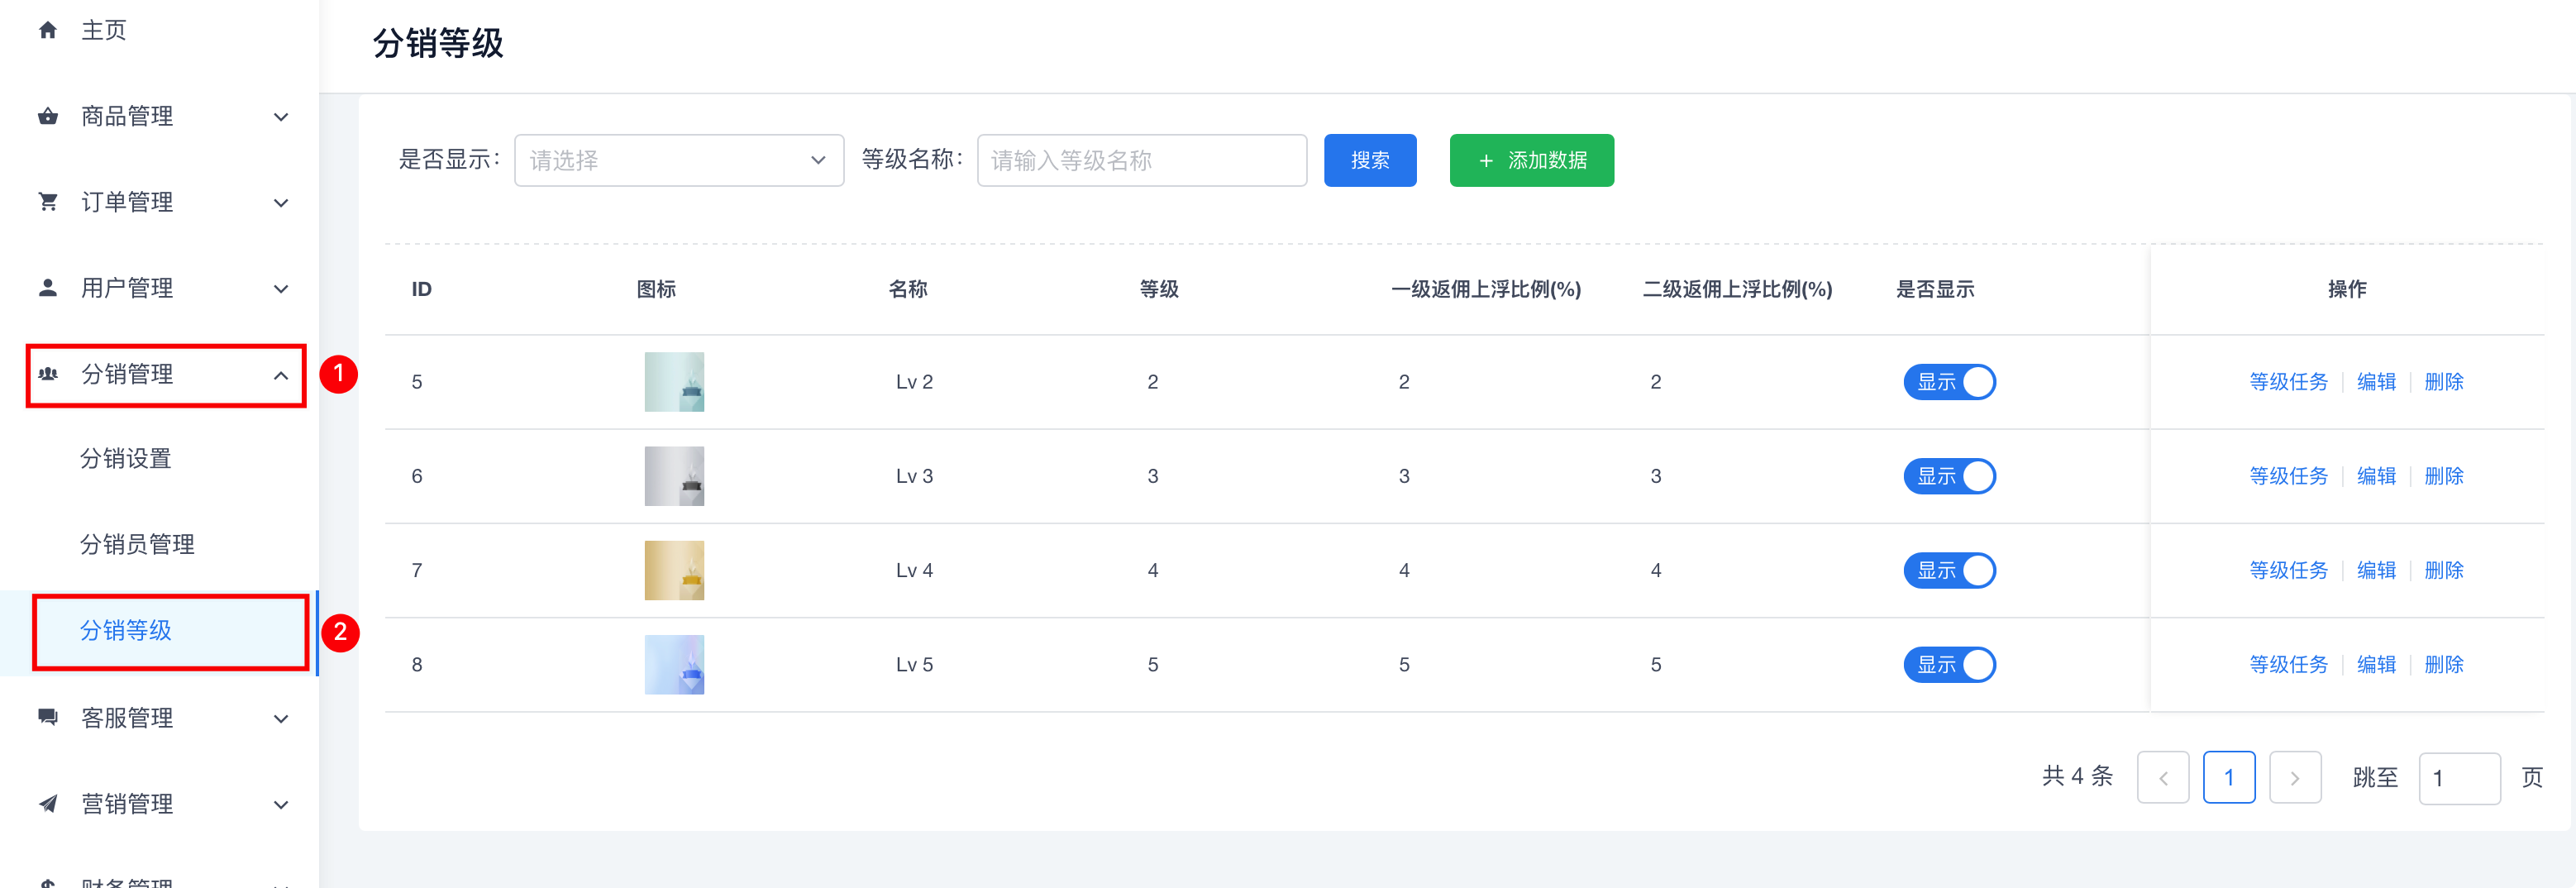Open the Lv 3 level icon thumbnail
This screenshot has width=2576, height=888.
(674, 476)
